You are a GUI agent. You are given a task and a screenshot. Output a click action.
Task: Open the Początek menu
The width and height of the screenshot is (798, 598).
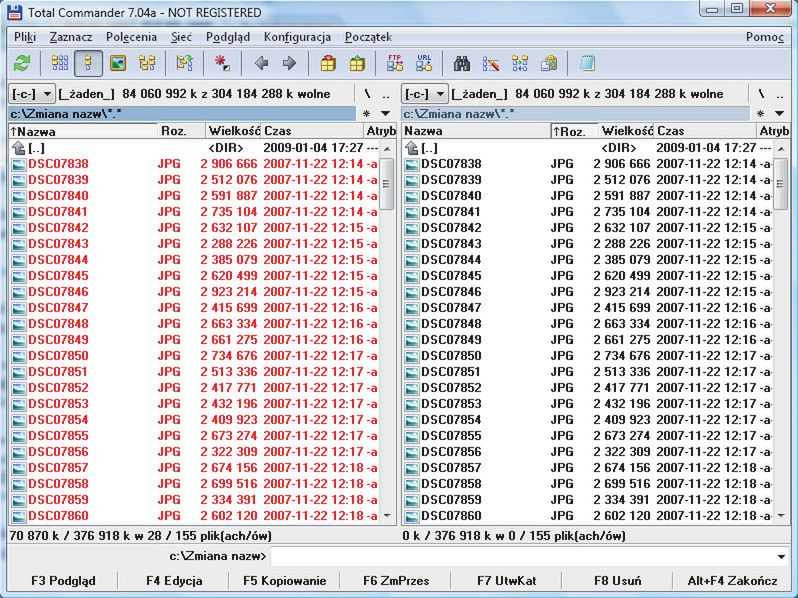point(368,37)
